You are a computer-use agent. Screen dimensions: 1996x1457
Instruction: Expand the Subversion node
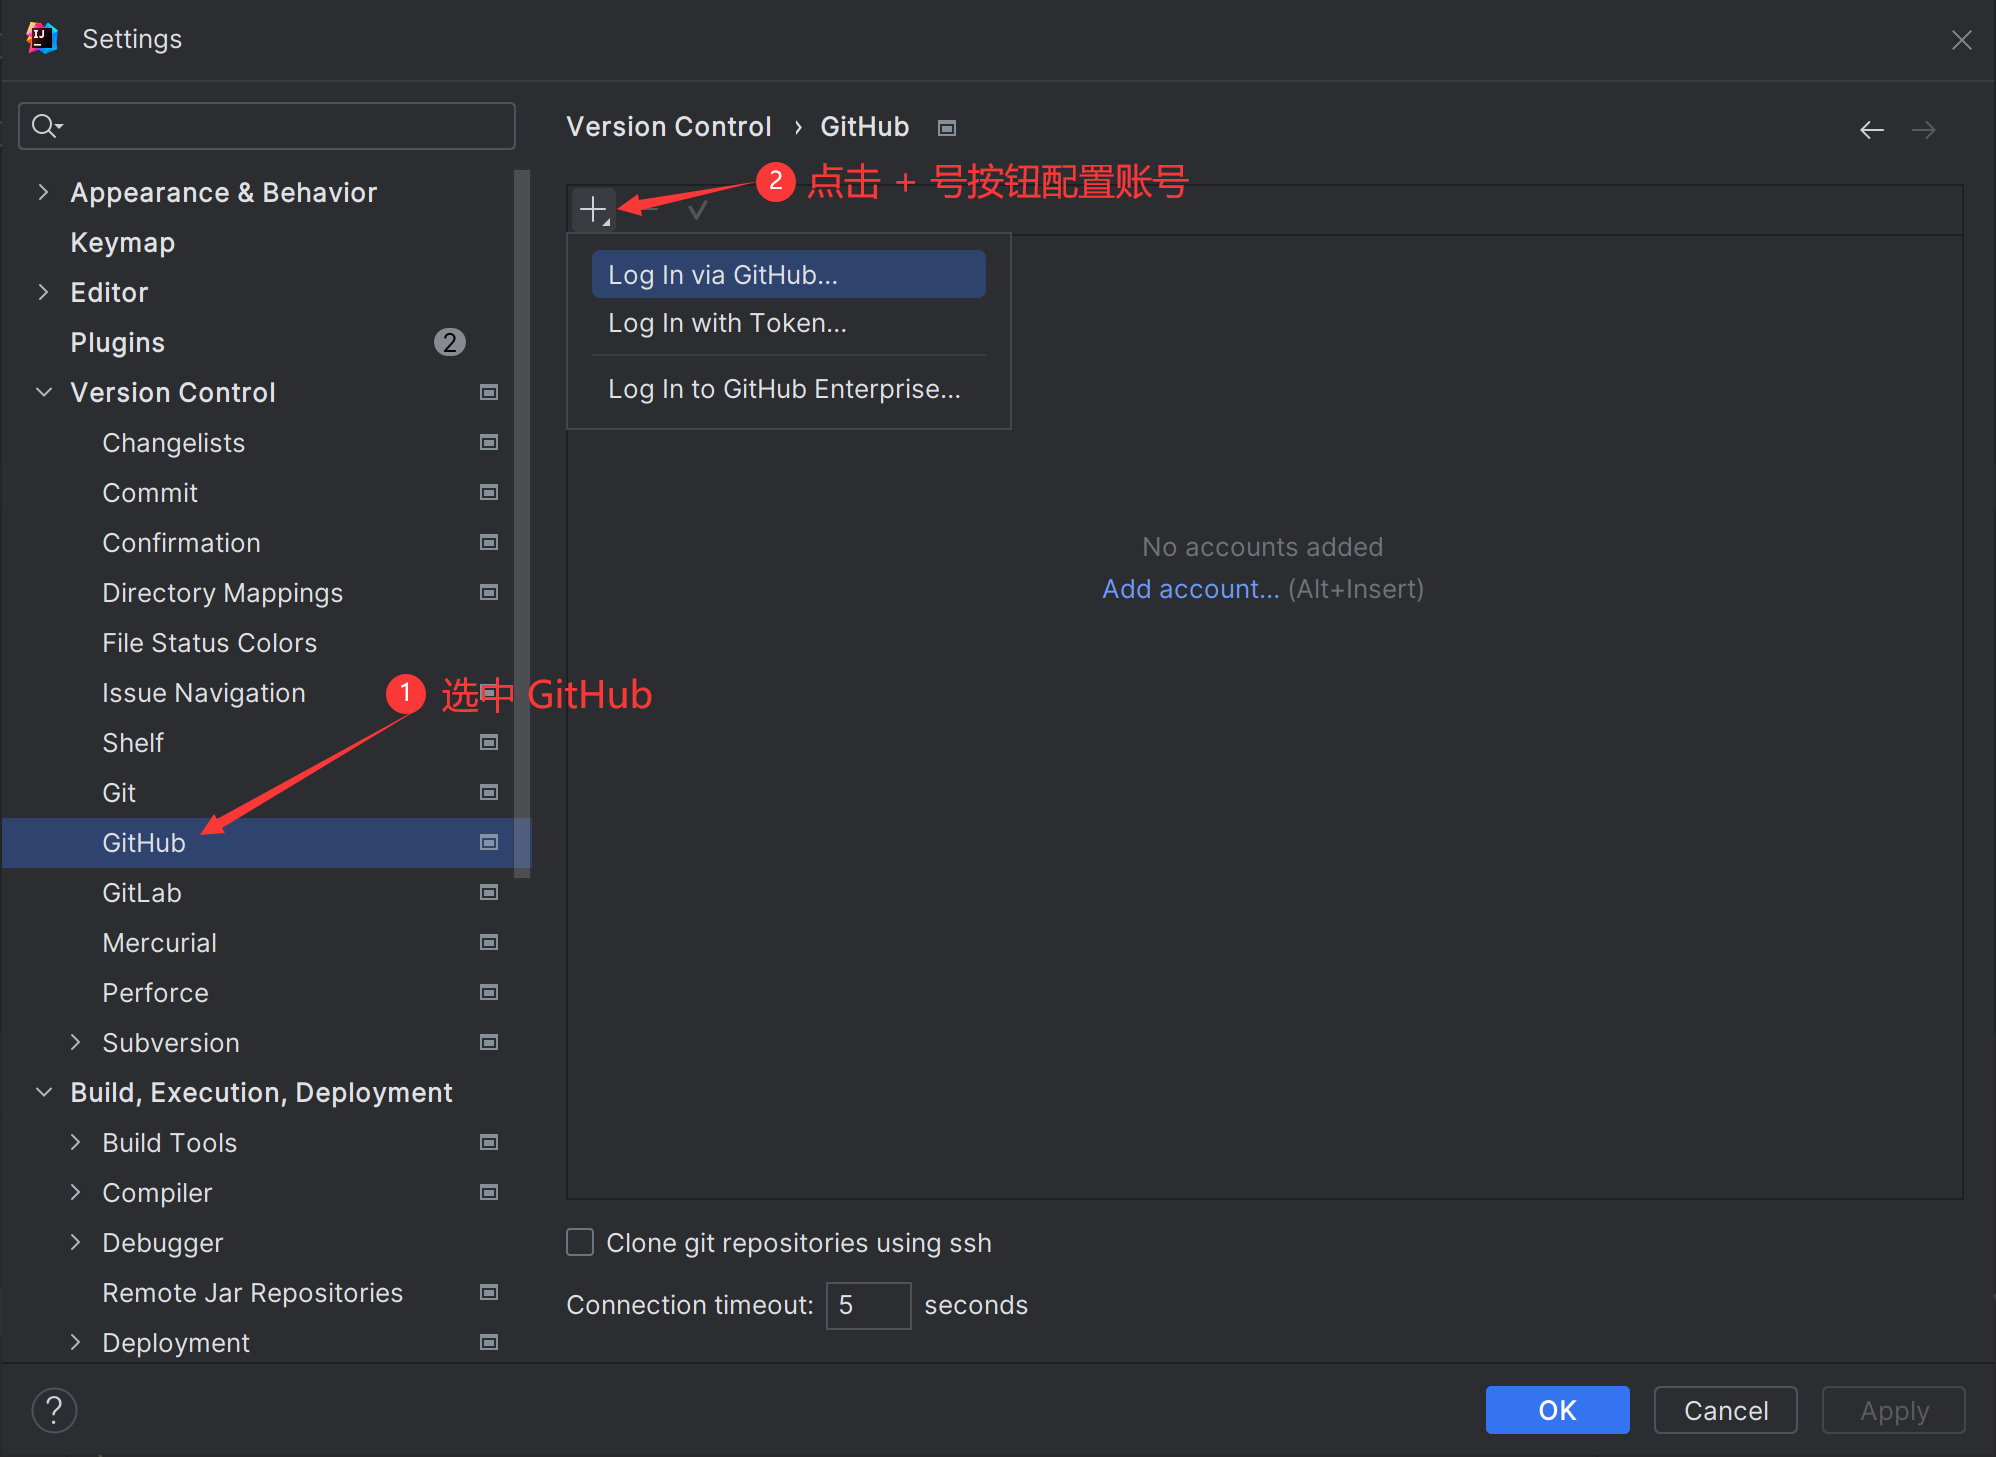[x=75, y=1042]
